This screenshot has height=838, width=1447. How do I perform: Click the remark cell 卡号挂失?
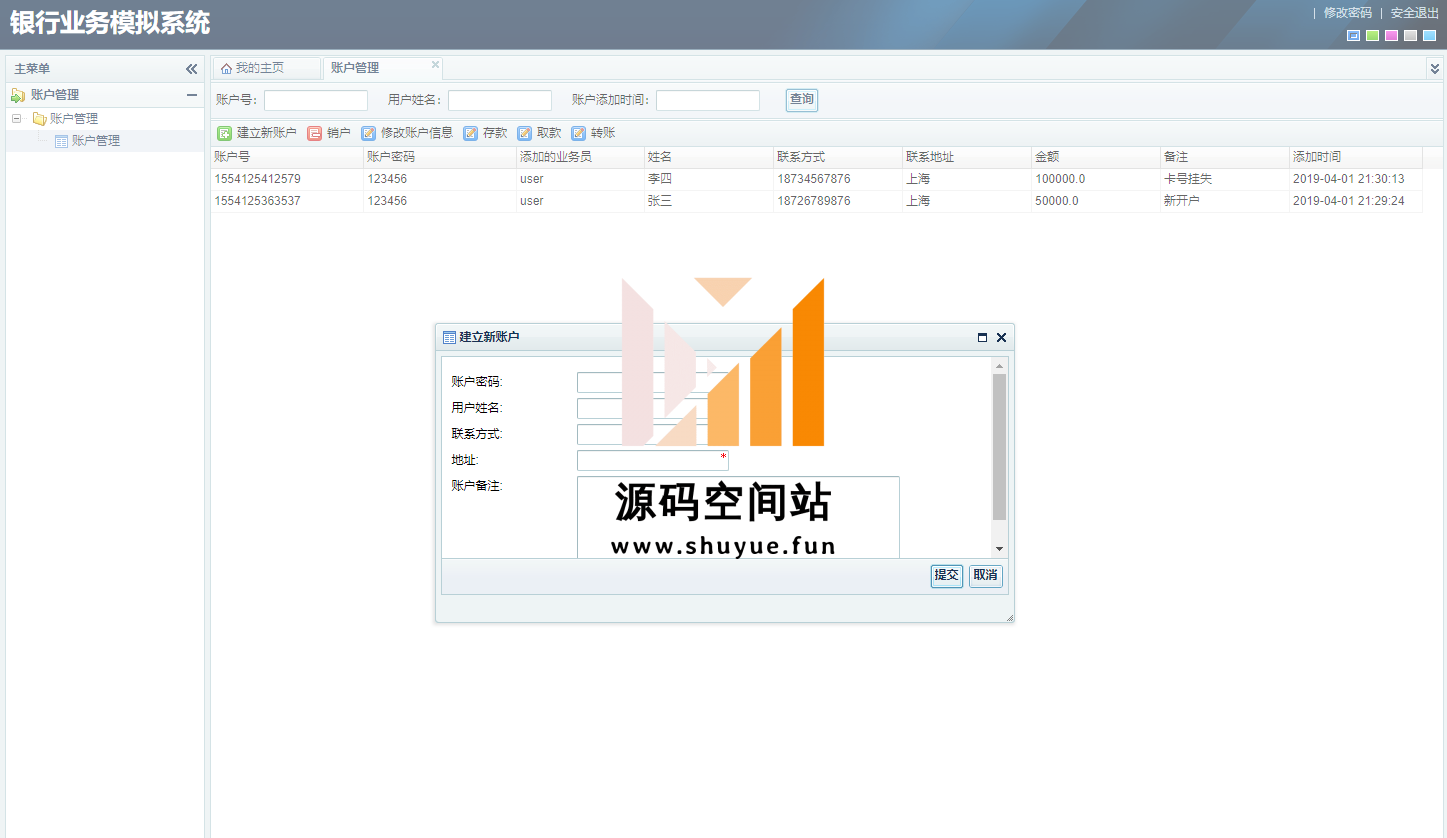tap(1225, 179)
